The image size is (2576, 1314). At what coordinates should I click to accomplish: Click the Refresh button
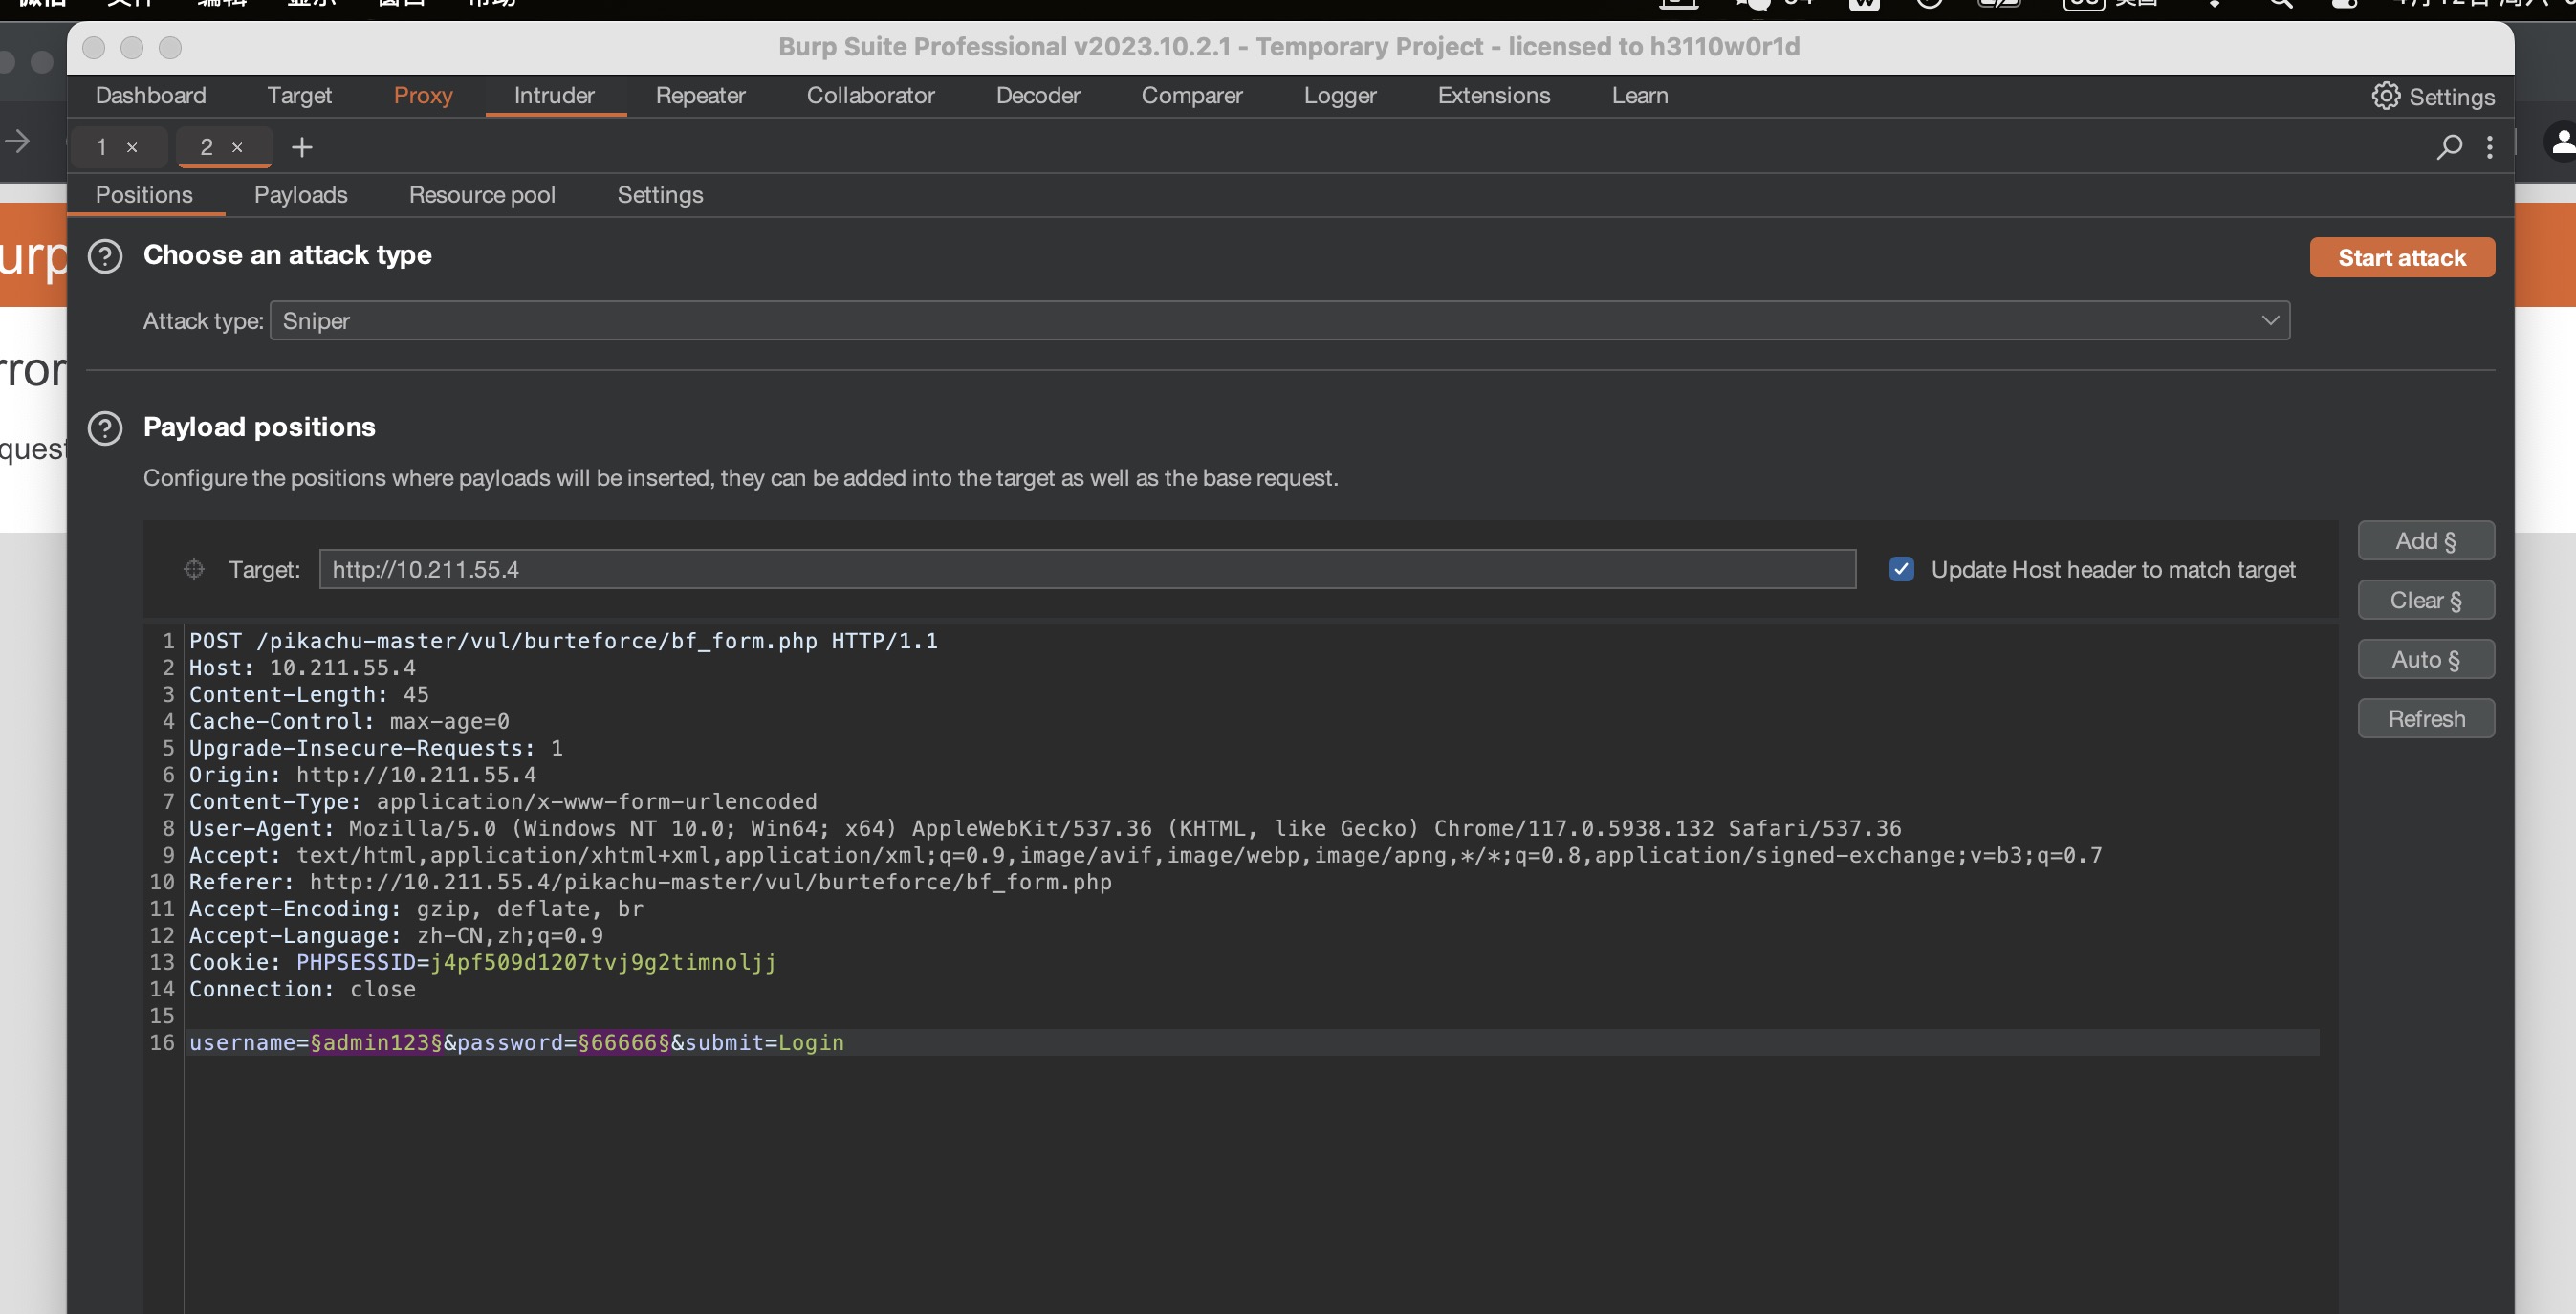pyautogui.click(x=2425, y=718)
